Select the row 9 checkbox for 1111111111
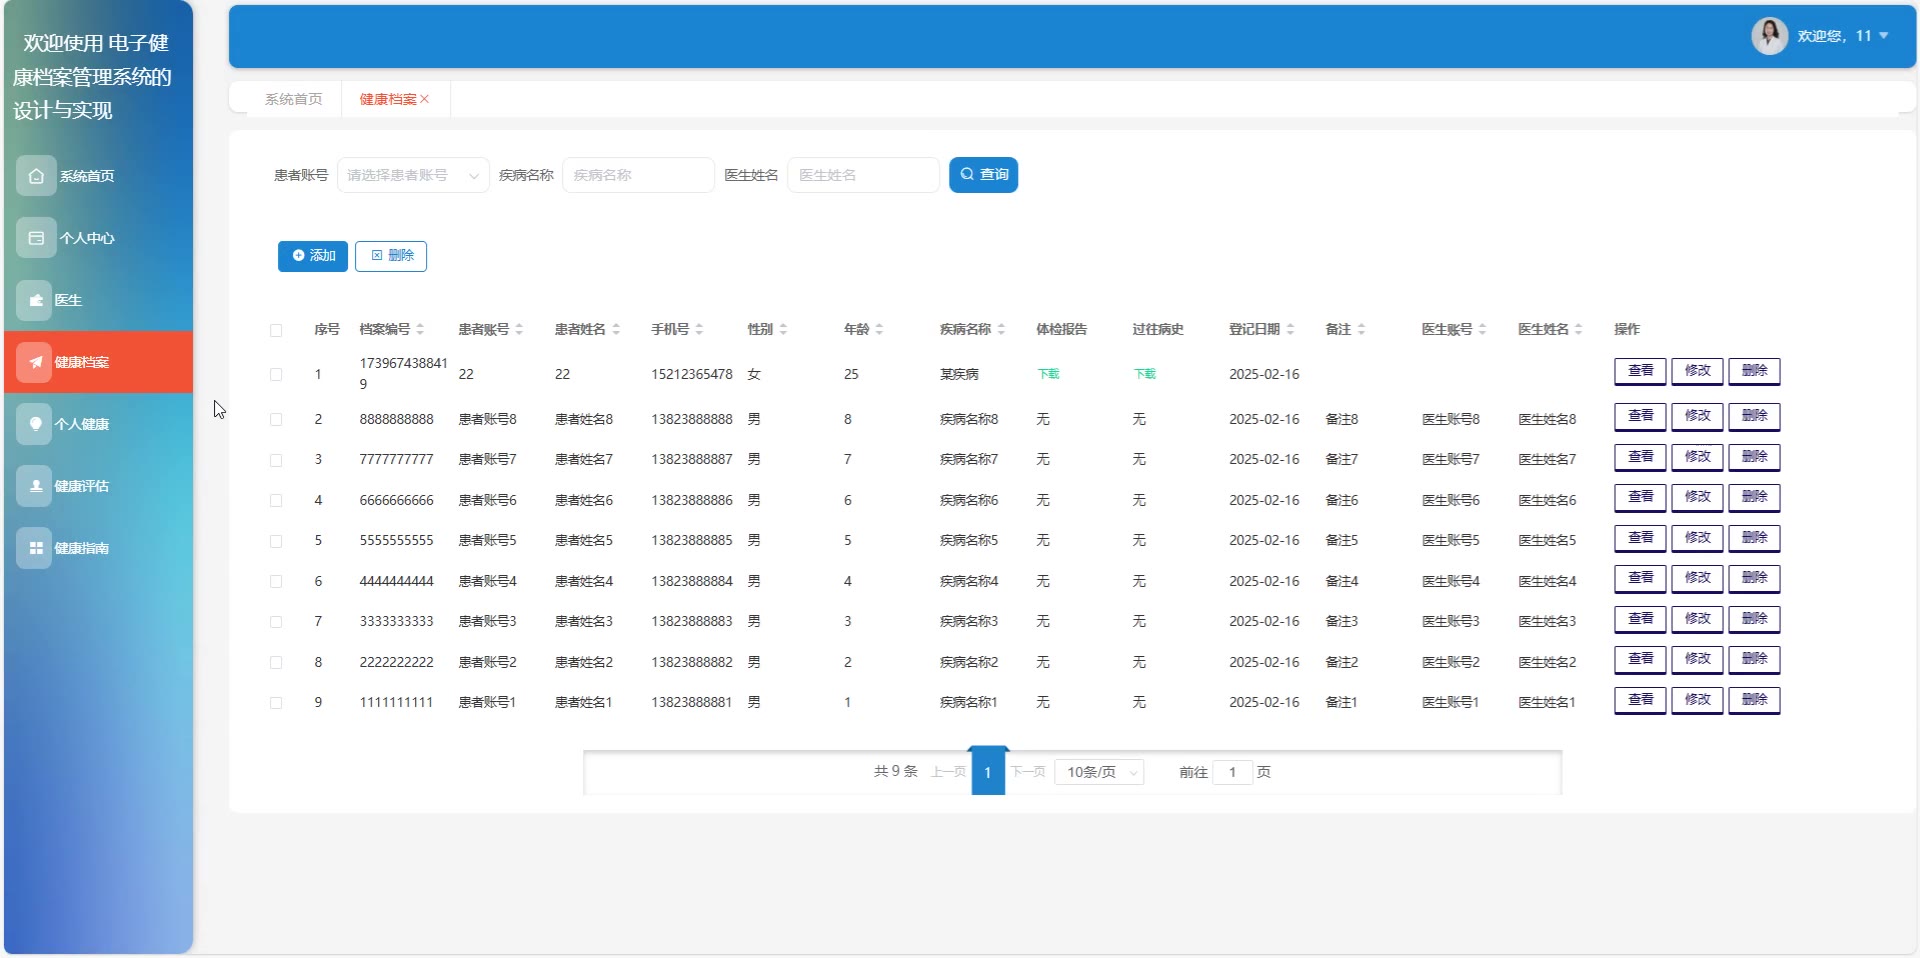 coord(276,703)
